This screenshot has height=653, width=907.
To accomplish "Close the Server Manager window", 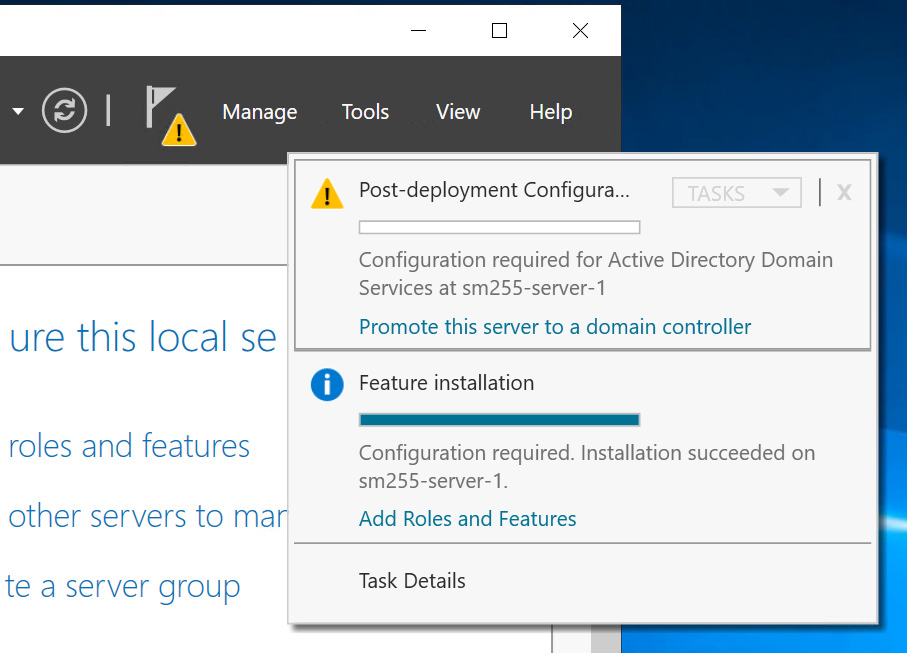I will (580, 30).
